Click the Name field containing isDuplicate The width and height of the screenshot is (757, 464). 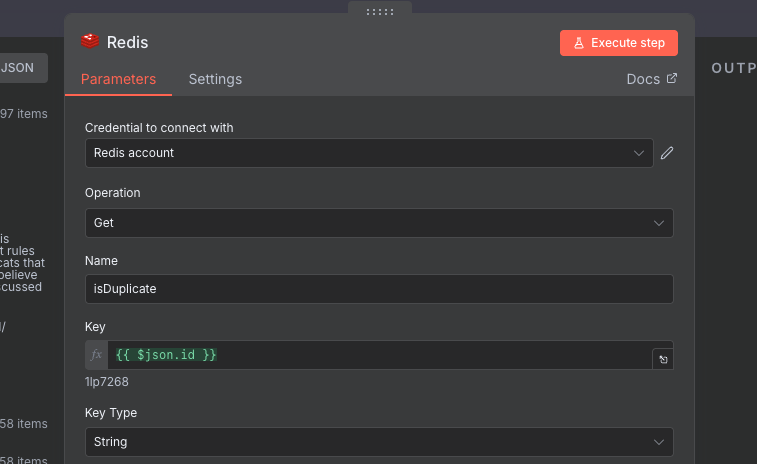pos(379,289)
